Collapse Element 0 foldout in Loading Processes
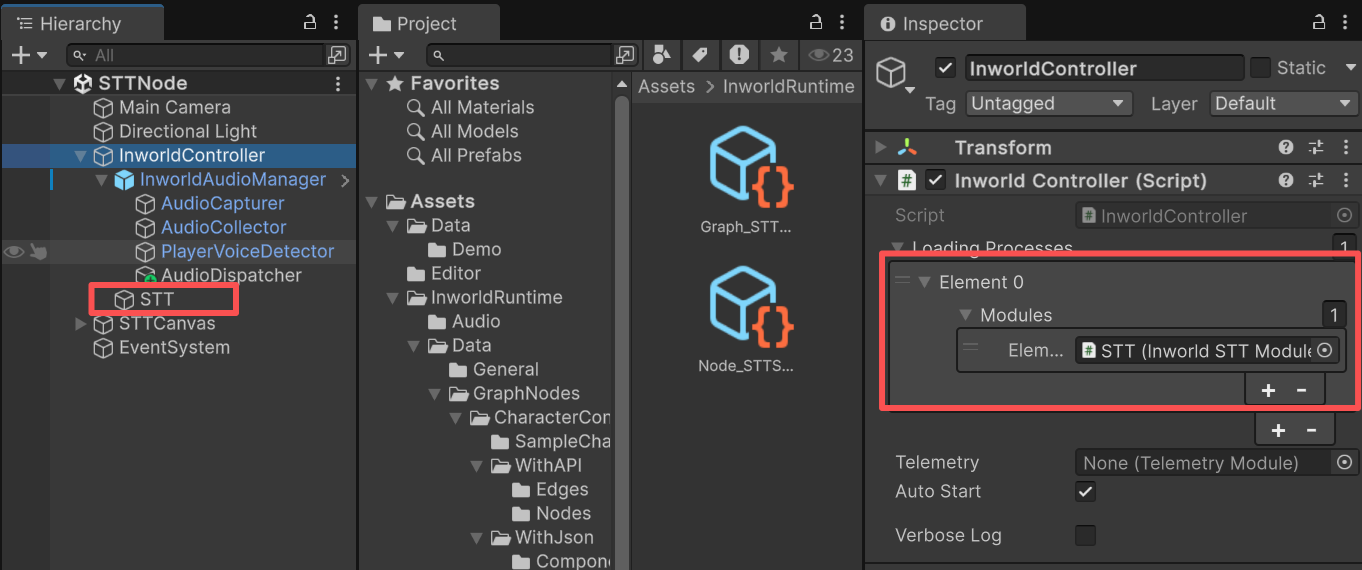1362x570 pixels. click(924, 282)
